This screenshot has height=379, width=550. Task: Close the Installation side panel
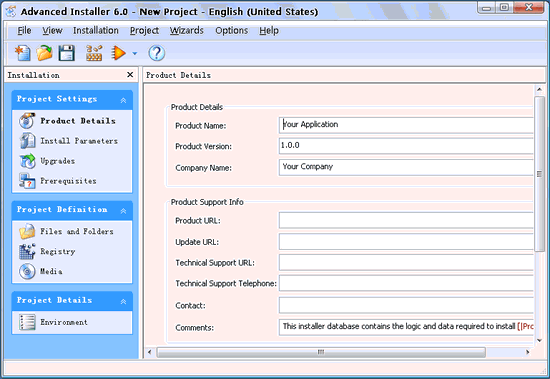pos(130,74)
